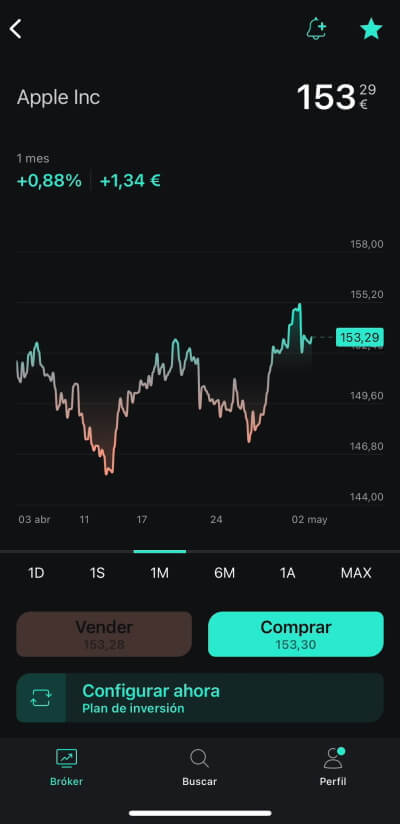Tap the chart's lowest trough point
This screenshot has height=824, width=400.
tap(109, 473)
